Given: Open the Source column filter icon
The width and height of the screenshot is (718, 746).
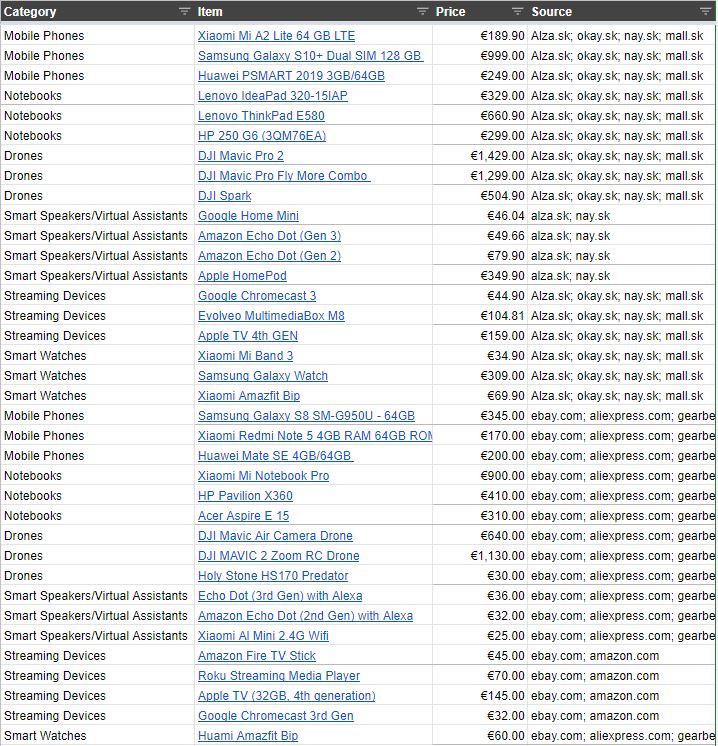Looking at the screenshot, I should [x=707, y=11].
